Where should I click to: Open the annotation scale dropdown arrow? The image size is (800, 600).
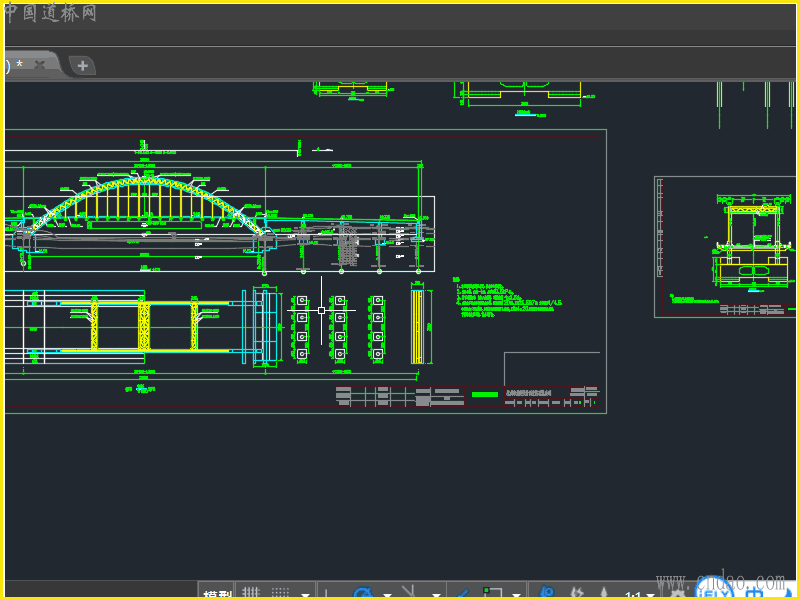pyautogui.click(x=651, y=595)
